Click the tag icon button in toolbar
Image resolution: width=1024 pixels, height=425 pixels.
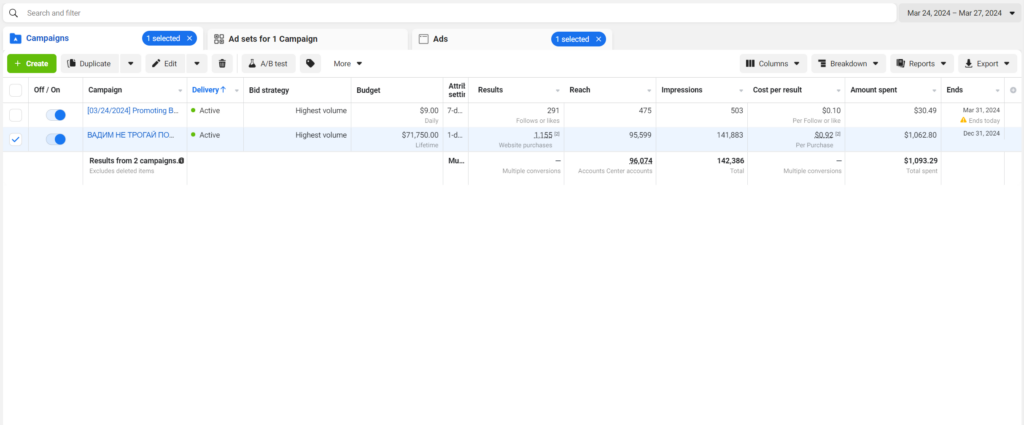click(310, 63)
